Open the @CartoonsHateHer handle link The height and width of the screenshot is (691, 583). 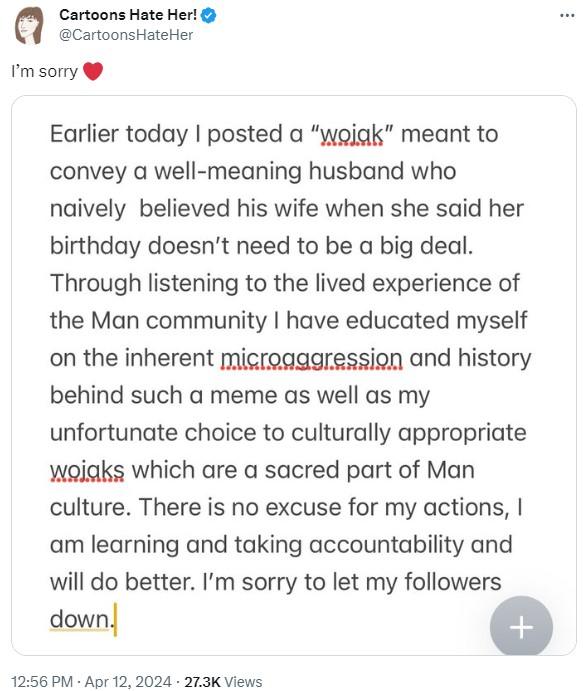tap(126, 35)
